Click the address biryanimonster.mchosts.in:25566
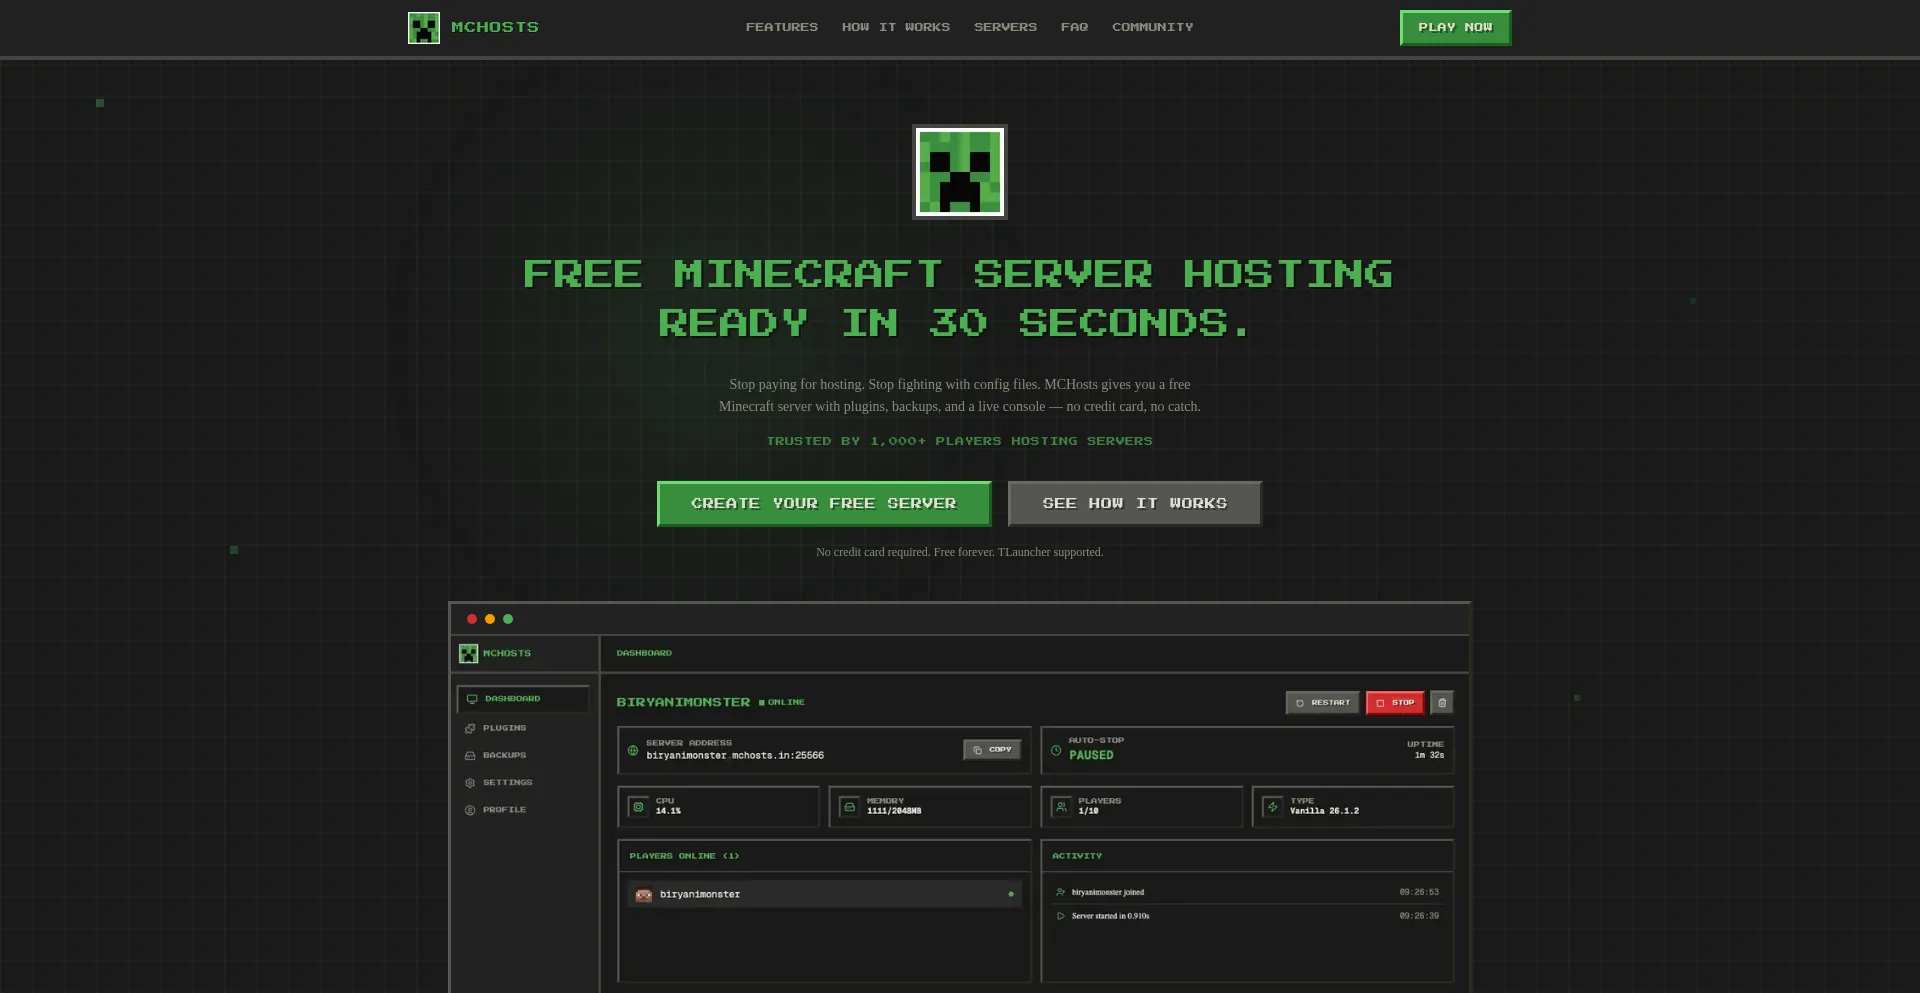 point(735,756)
